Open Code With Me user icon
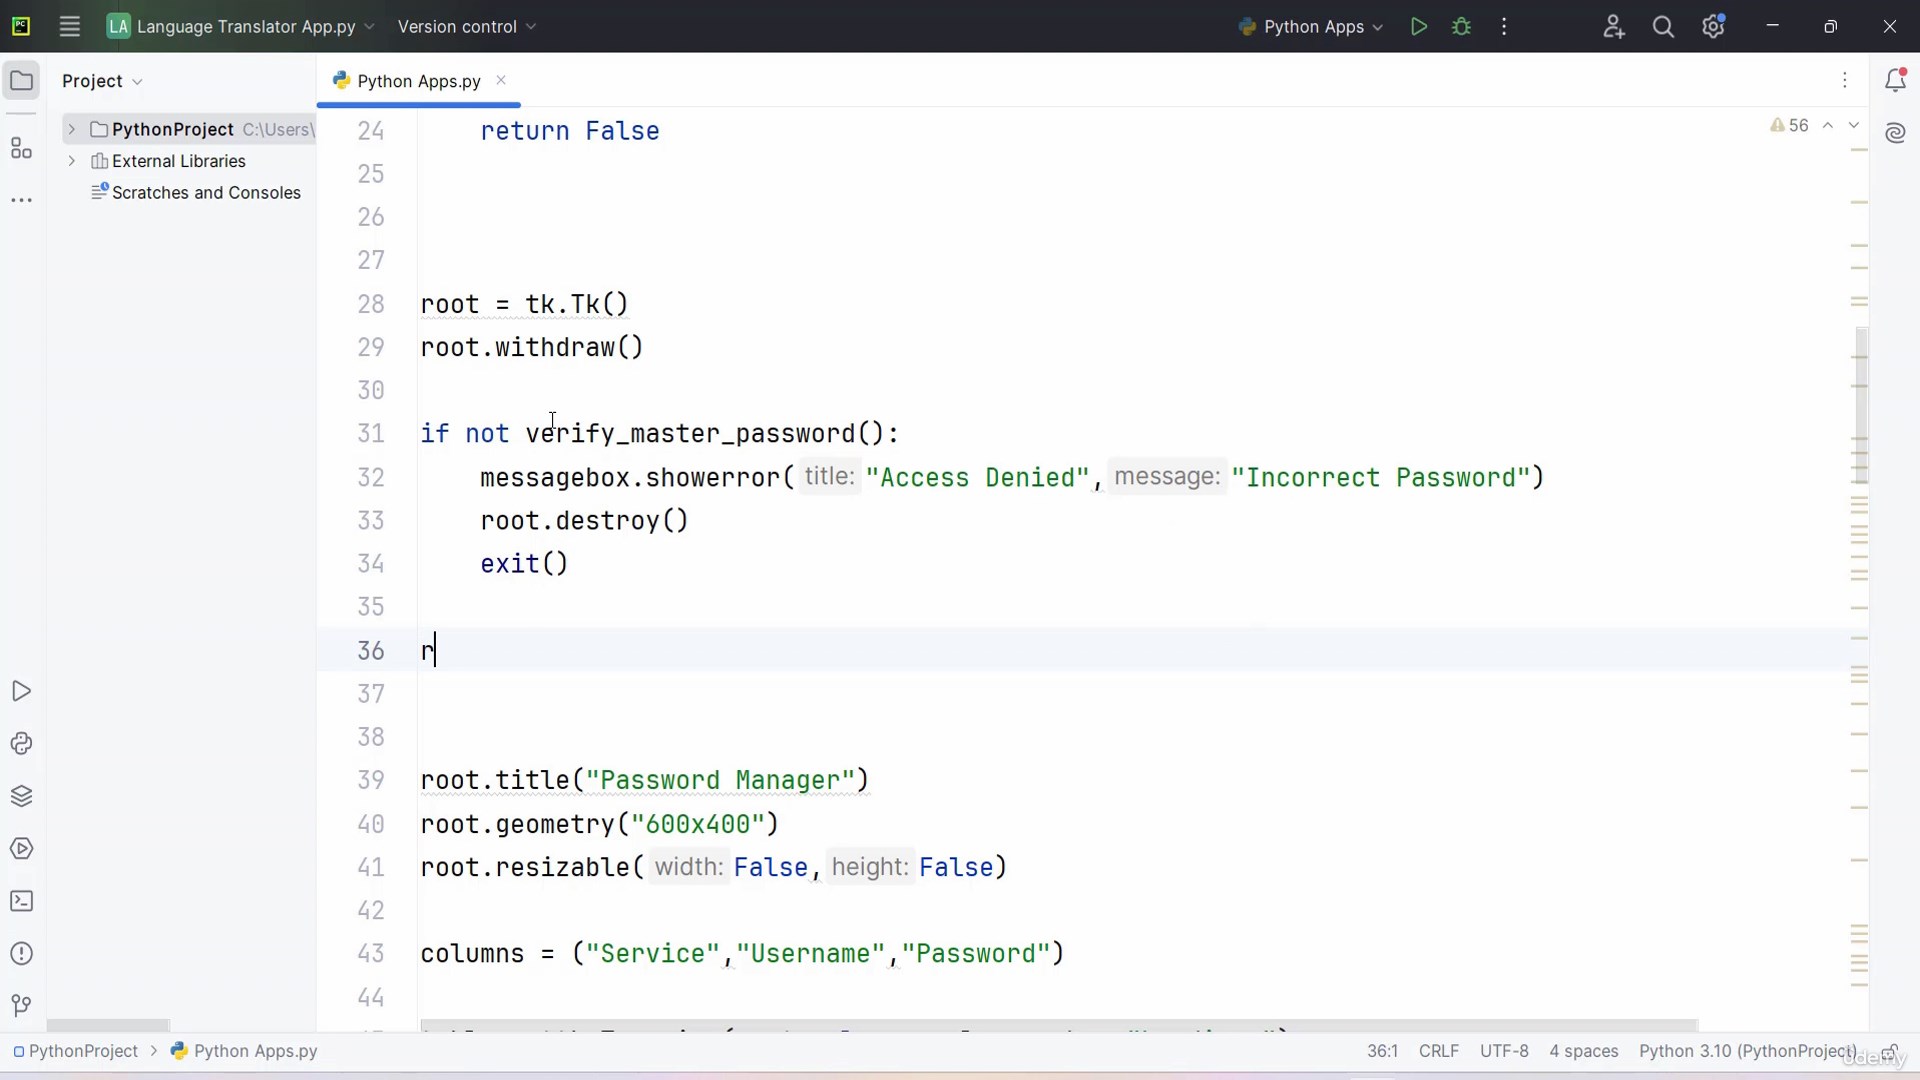The image size is (1920, 1080). click(1613, 27)
